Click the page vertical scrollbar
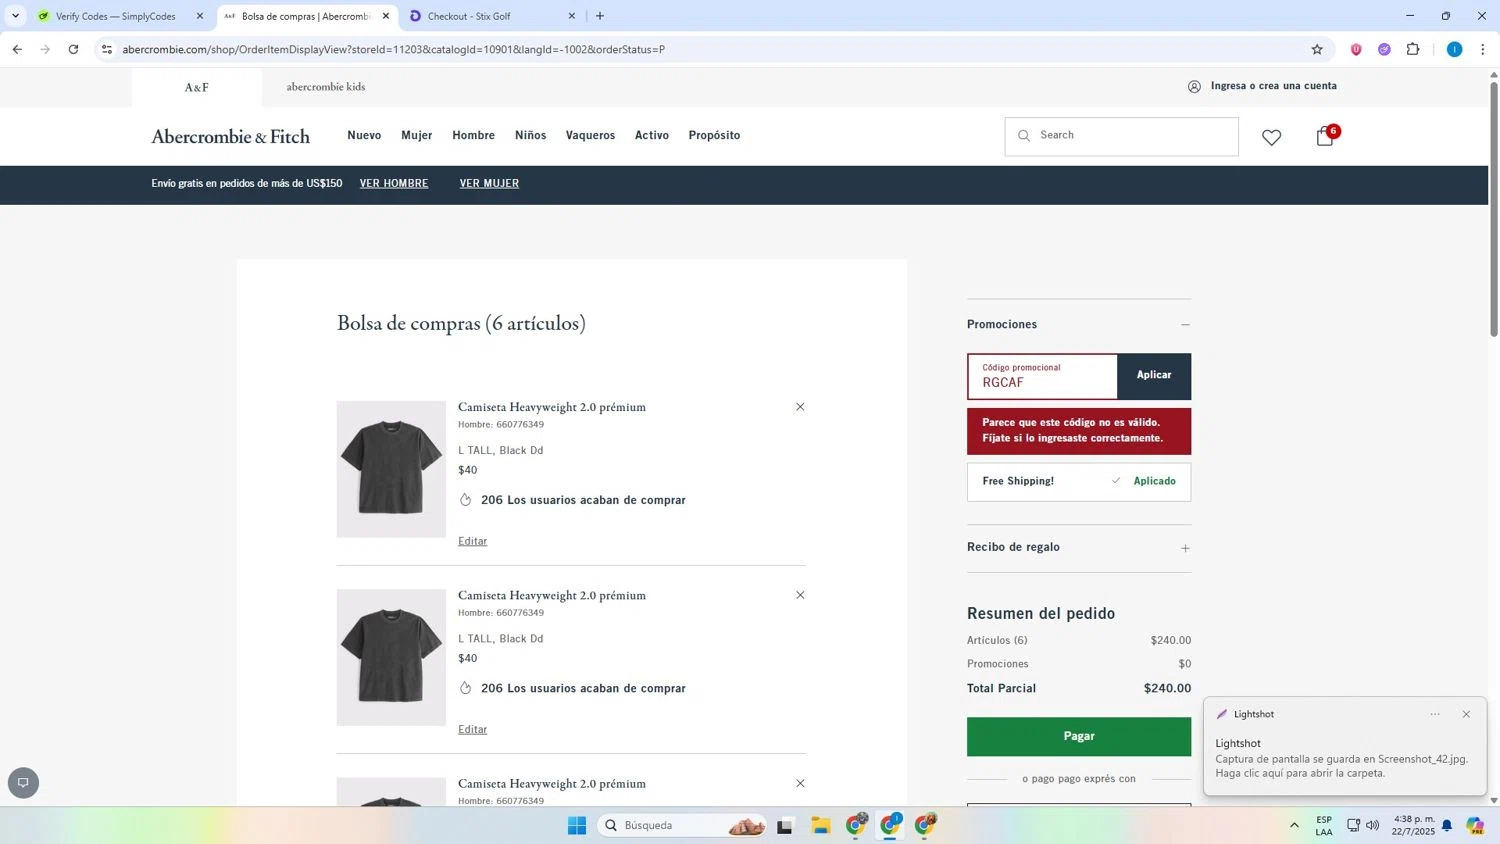 pyautogui.click(x=1494, y=208)
